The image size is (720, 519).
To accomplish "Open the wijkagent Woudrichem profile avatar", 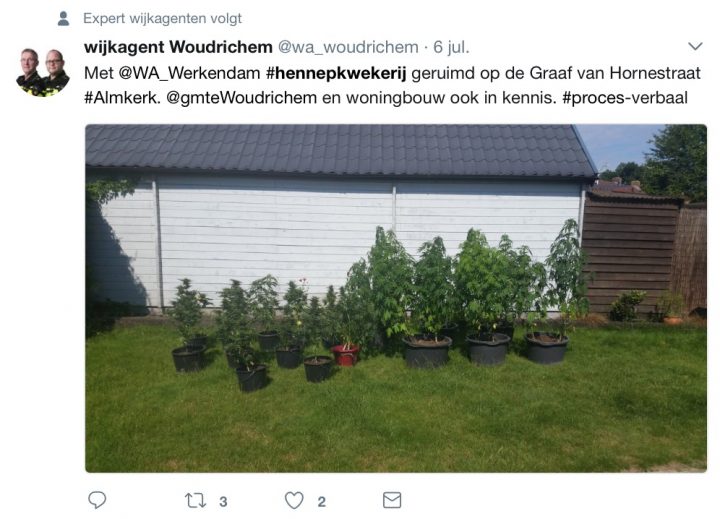I will (x=43, y=72).
